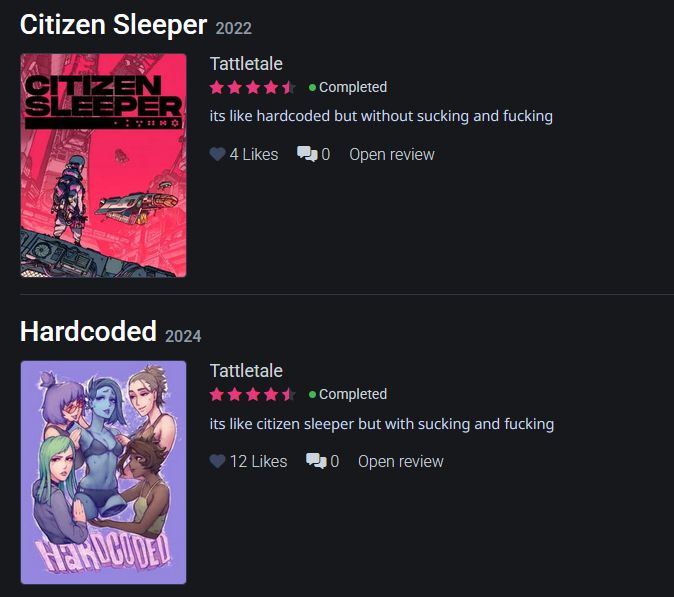Like the Citizen Sleeper review heart icon

pyautogui.click(x=217, y=154)
